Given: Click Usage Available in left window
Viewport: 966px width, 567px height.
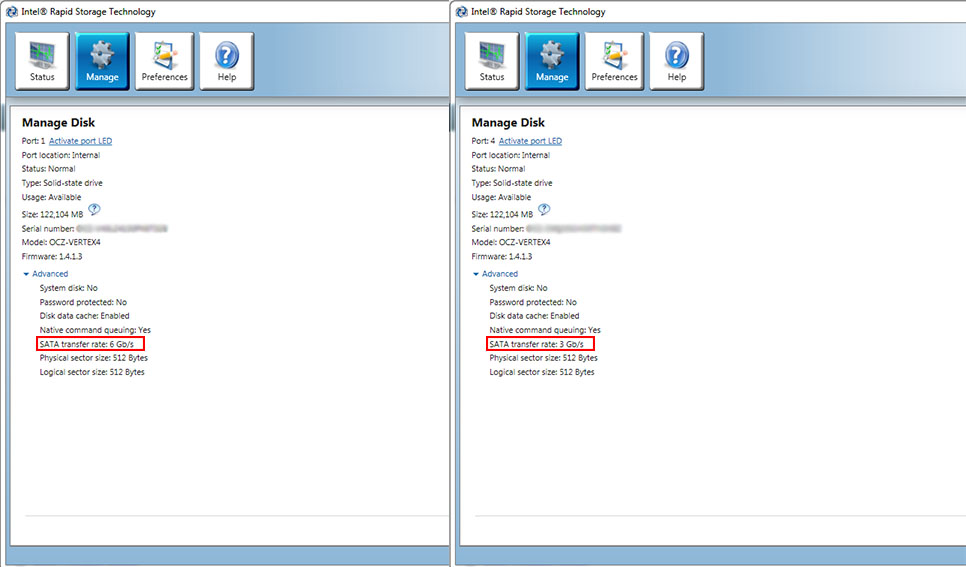Looking at the screenshot, I should click(x=52, y=197).
